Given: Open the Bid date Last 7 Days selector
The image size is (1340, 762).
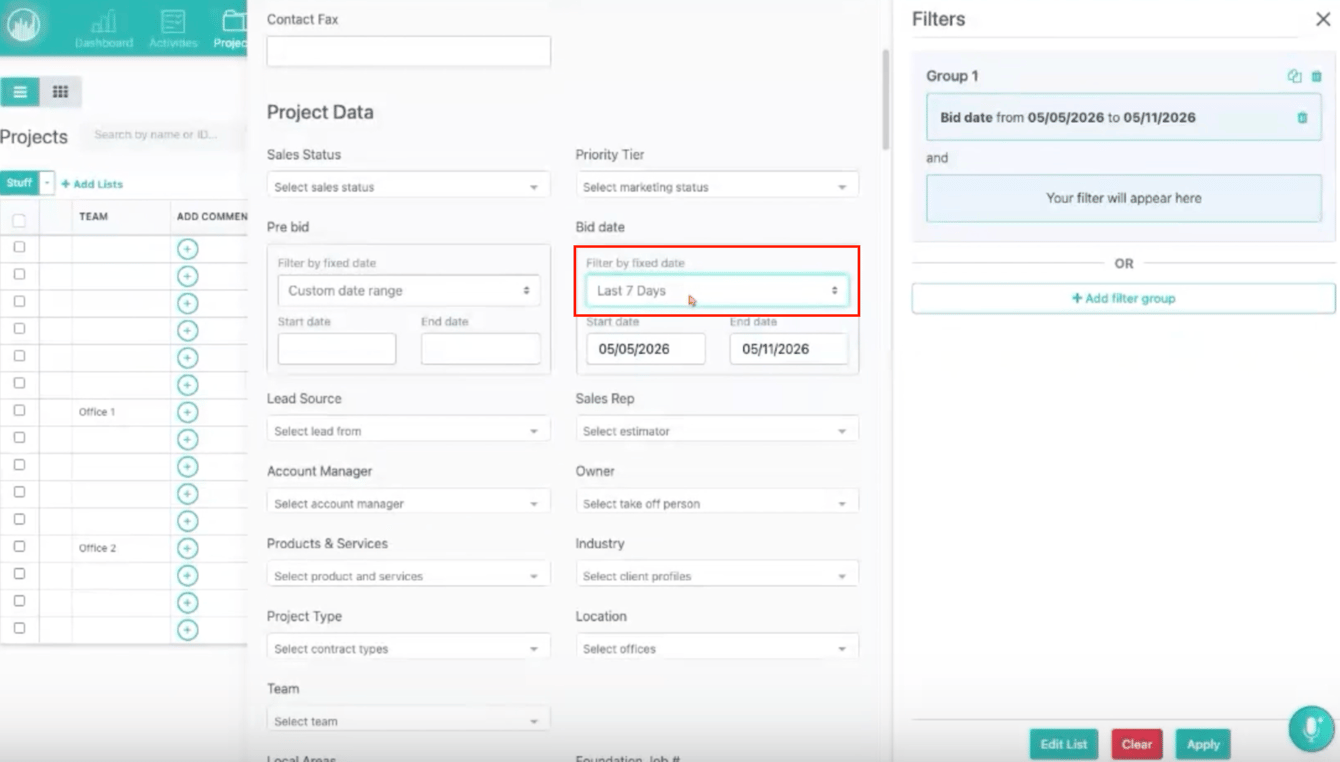Looking at the screenshot, I should (717, 291).
